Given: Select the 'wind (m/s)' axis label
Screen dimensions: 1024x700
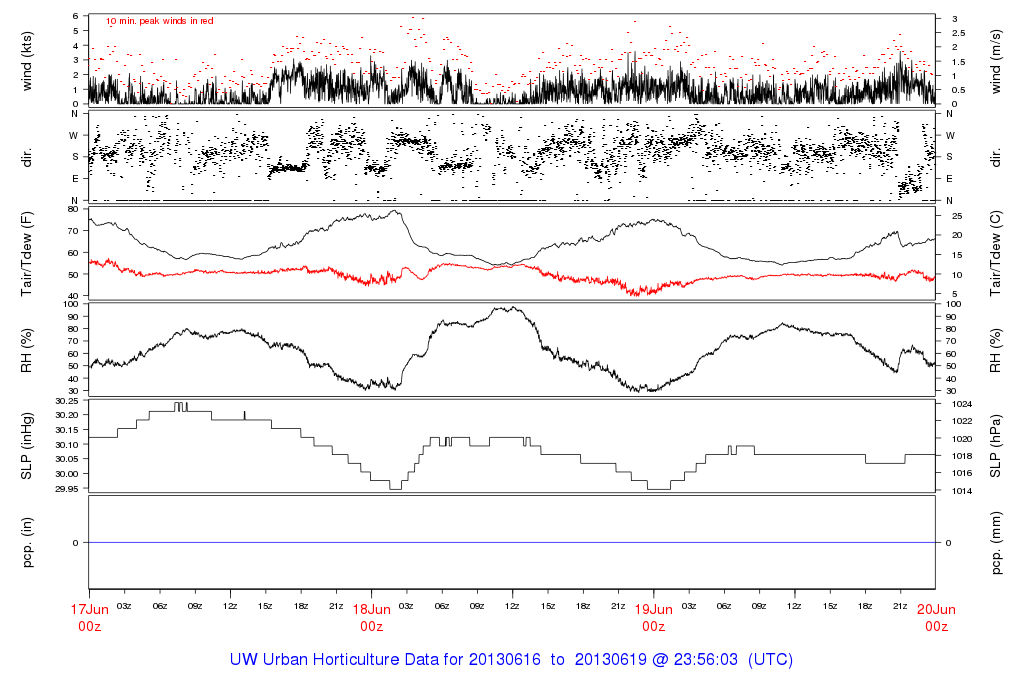Looking at the screenshot, I should pyautogui.click(x=996, y=61).
